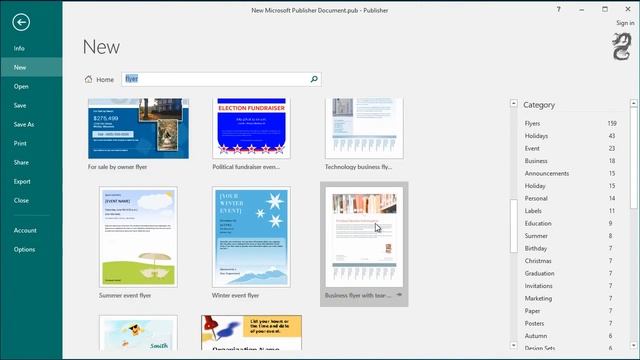Image resolution: width=640 pixels, height=360 pixels.
Task: Click category list scrollbar down arrow
Action: click(x=633, y=346)
